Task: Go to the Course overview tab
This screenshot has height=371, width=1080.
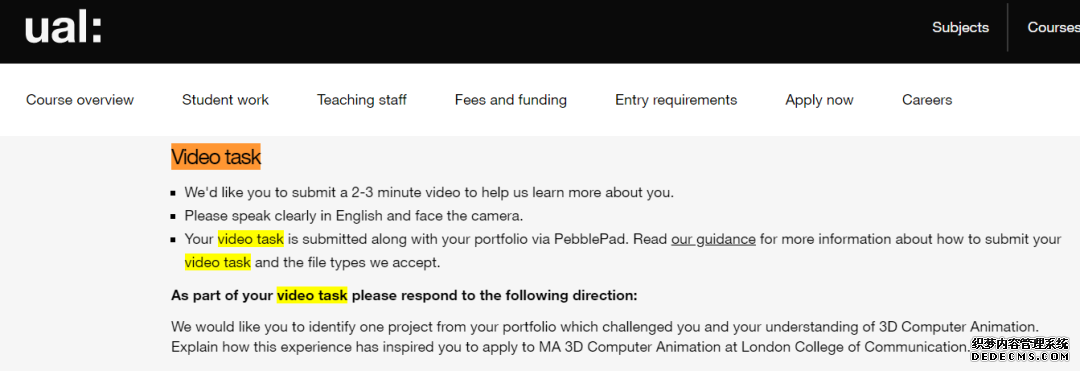Action: (80, 100)
